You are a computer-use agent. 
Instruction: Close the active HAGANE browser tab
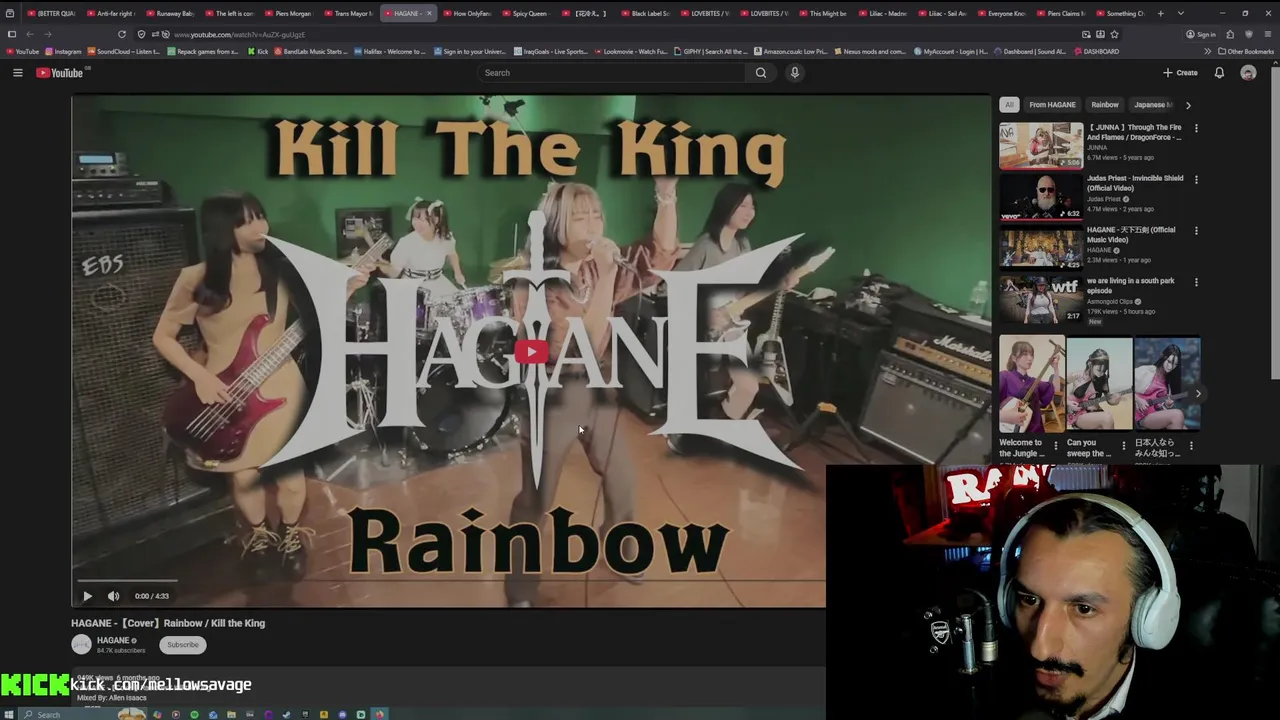pyautogui.click(x=429, y=13)
